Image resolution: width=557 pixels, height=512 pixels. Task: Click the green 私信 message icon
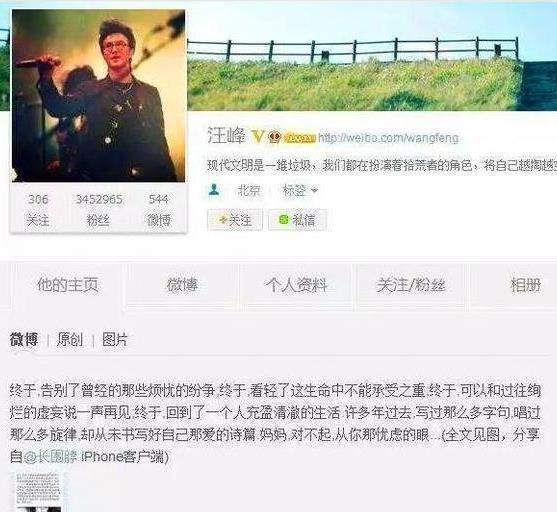click(x=283, y=220)
